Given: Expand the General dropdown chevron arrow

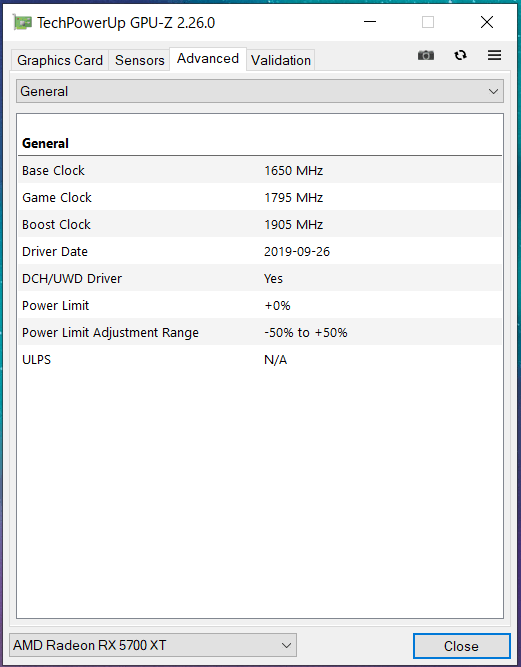Looking at the screenshot, I should [x=493, y=91].
